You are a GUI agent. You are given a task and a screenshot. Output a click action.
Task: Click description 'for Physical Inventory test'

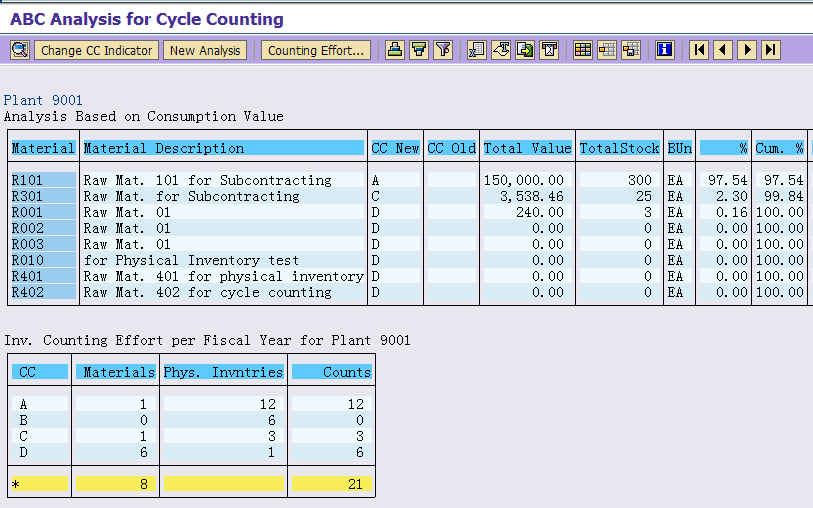point(191,260)
